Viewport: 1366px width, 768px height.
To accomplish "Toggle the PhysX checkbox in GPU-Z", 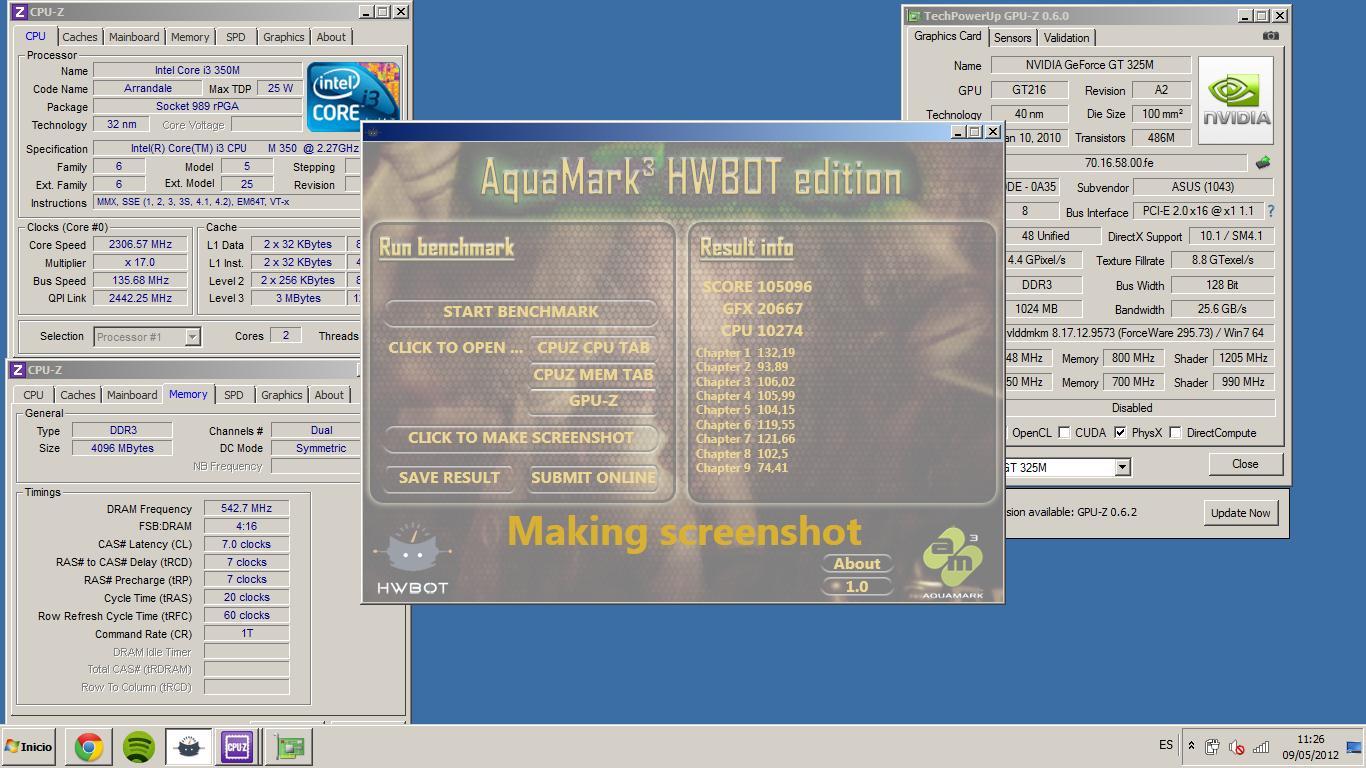I will coord(1120,433).
